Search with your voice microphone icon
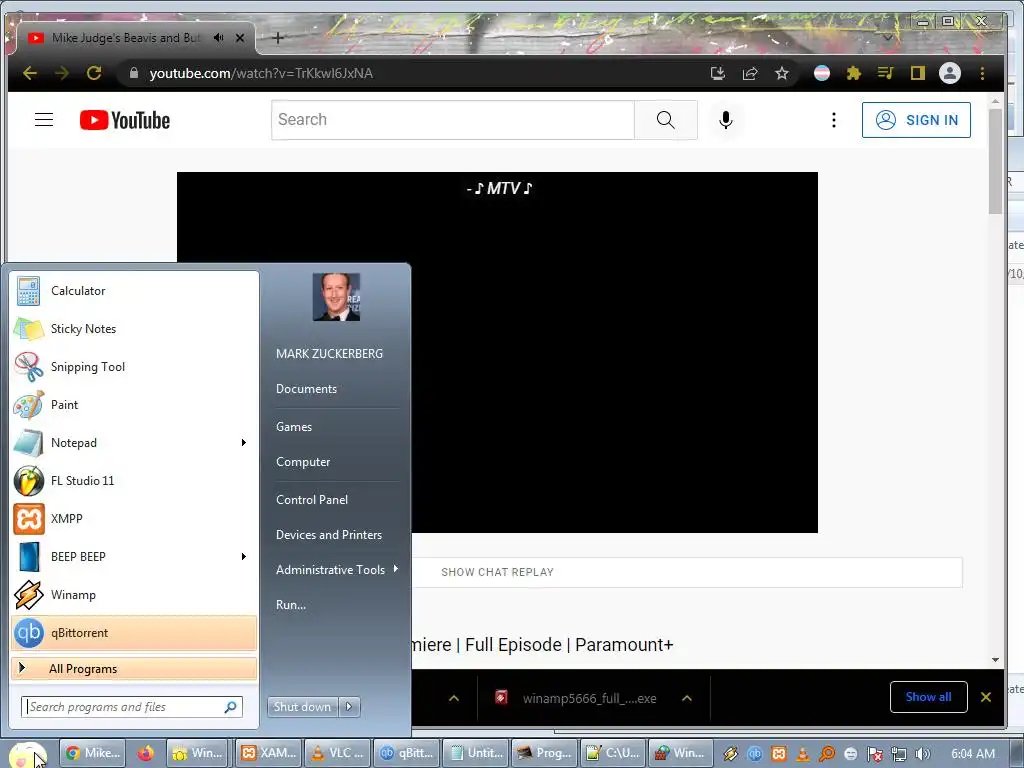 (726, 120)
